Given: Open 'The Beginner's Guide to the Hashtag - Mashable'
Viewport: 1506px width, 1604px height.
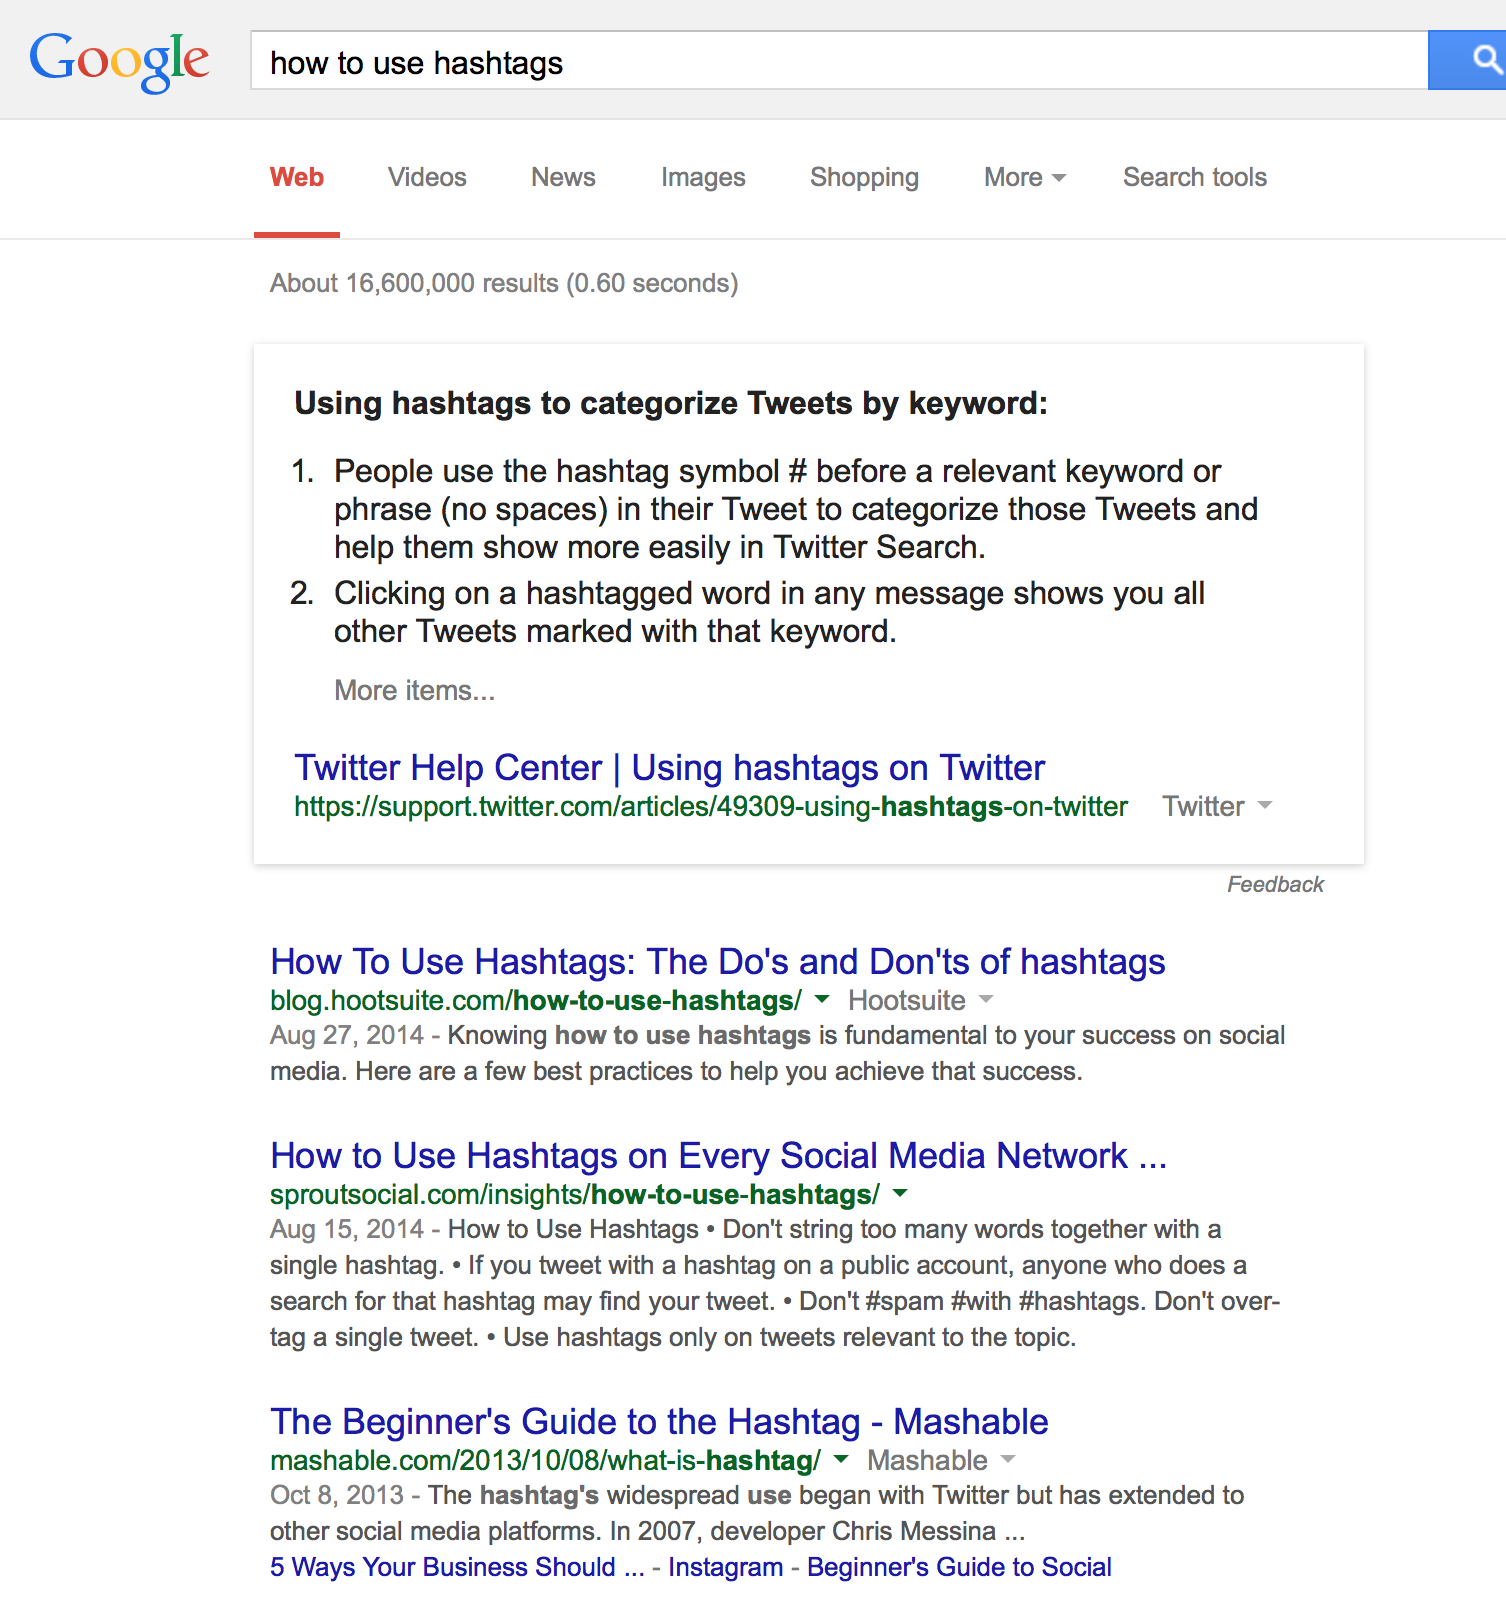Looking at the screenshot, I should coord(659,1422).
